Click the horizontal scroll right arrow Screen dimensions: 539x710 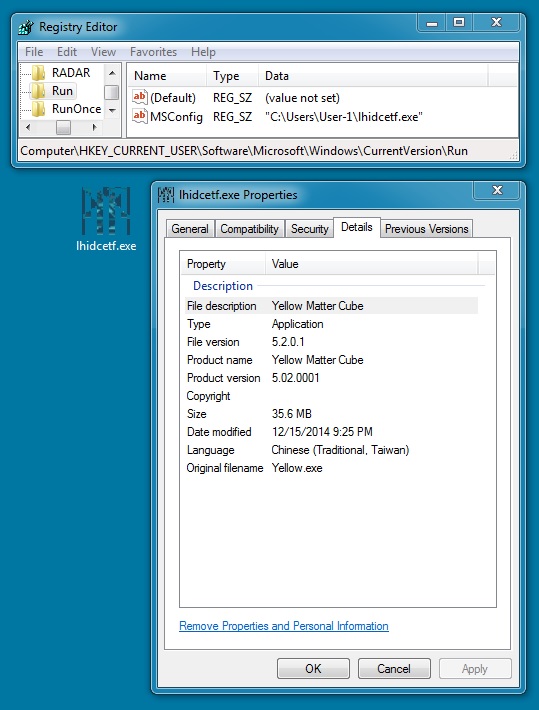click(x=94, y=127)
